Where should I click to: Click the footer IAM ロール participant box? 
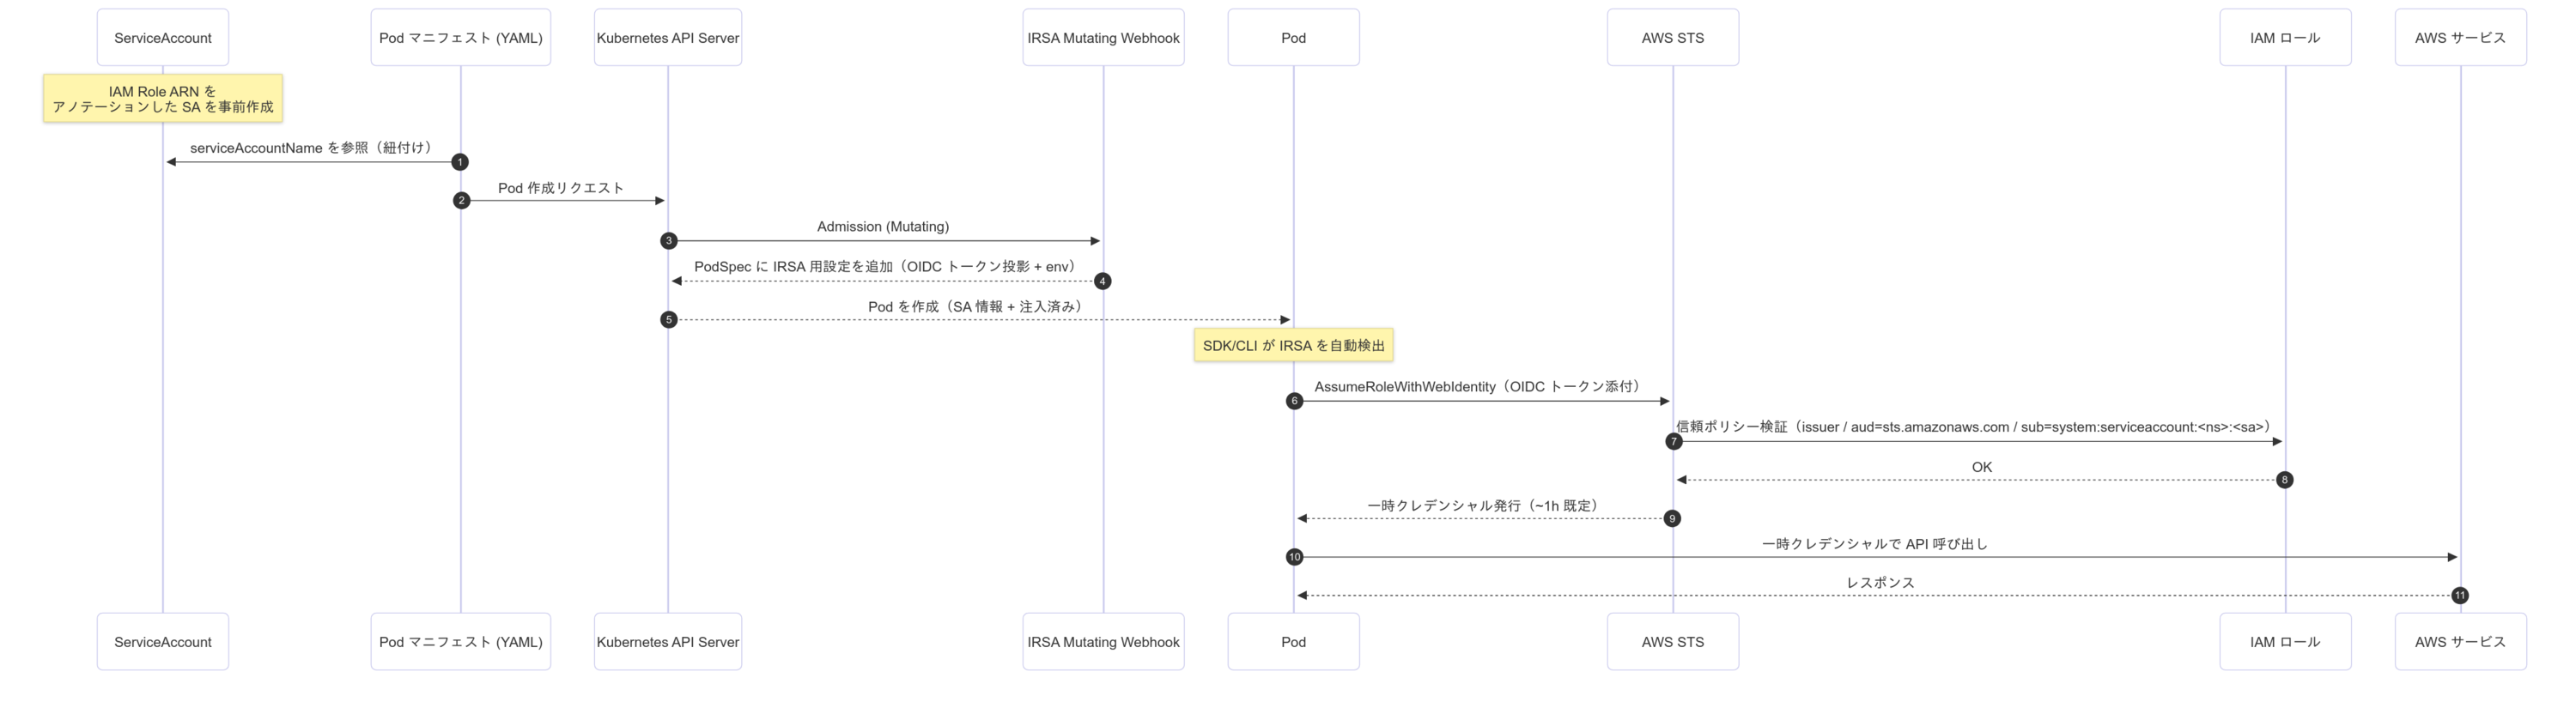[x=2285, y=642]
